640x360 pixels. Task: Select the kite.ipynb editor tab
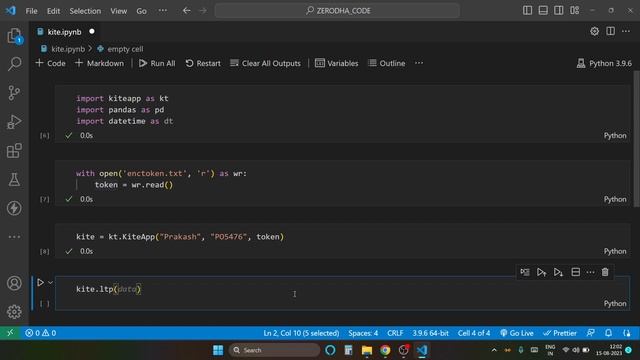point(64,32)
